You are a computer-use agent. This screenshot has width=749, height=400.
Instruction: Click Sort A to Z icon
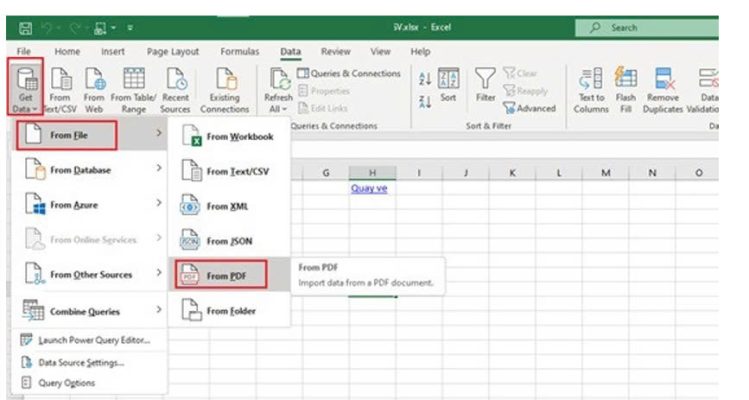coord(425,79)
